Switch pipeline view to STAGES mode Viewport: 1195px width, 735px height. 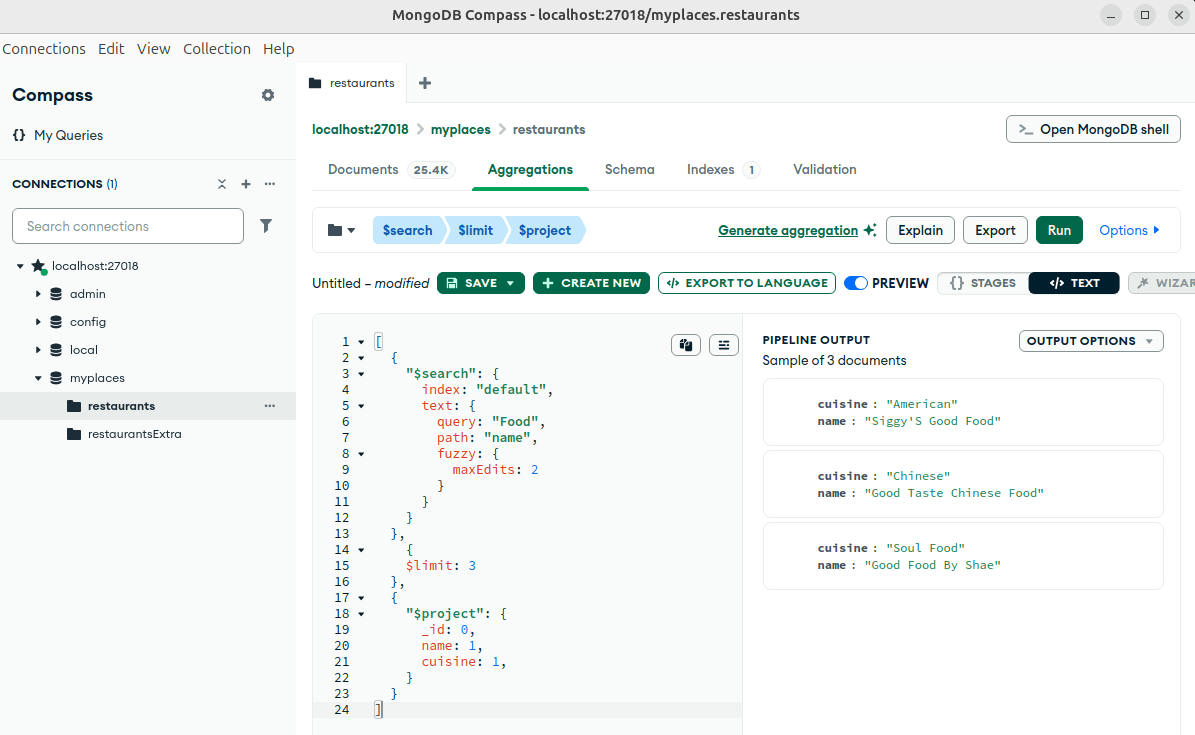(x=983, y=283)
